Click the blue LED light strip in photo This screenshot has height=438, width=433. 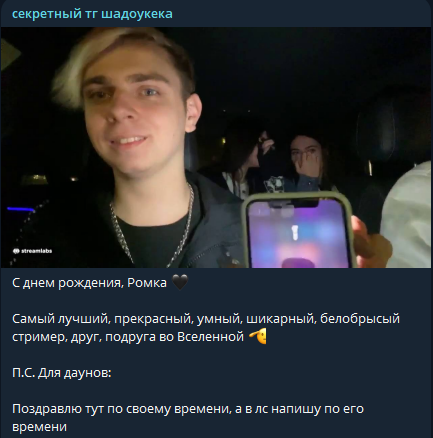21,210
